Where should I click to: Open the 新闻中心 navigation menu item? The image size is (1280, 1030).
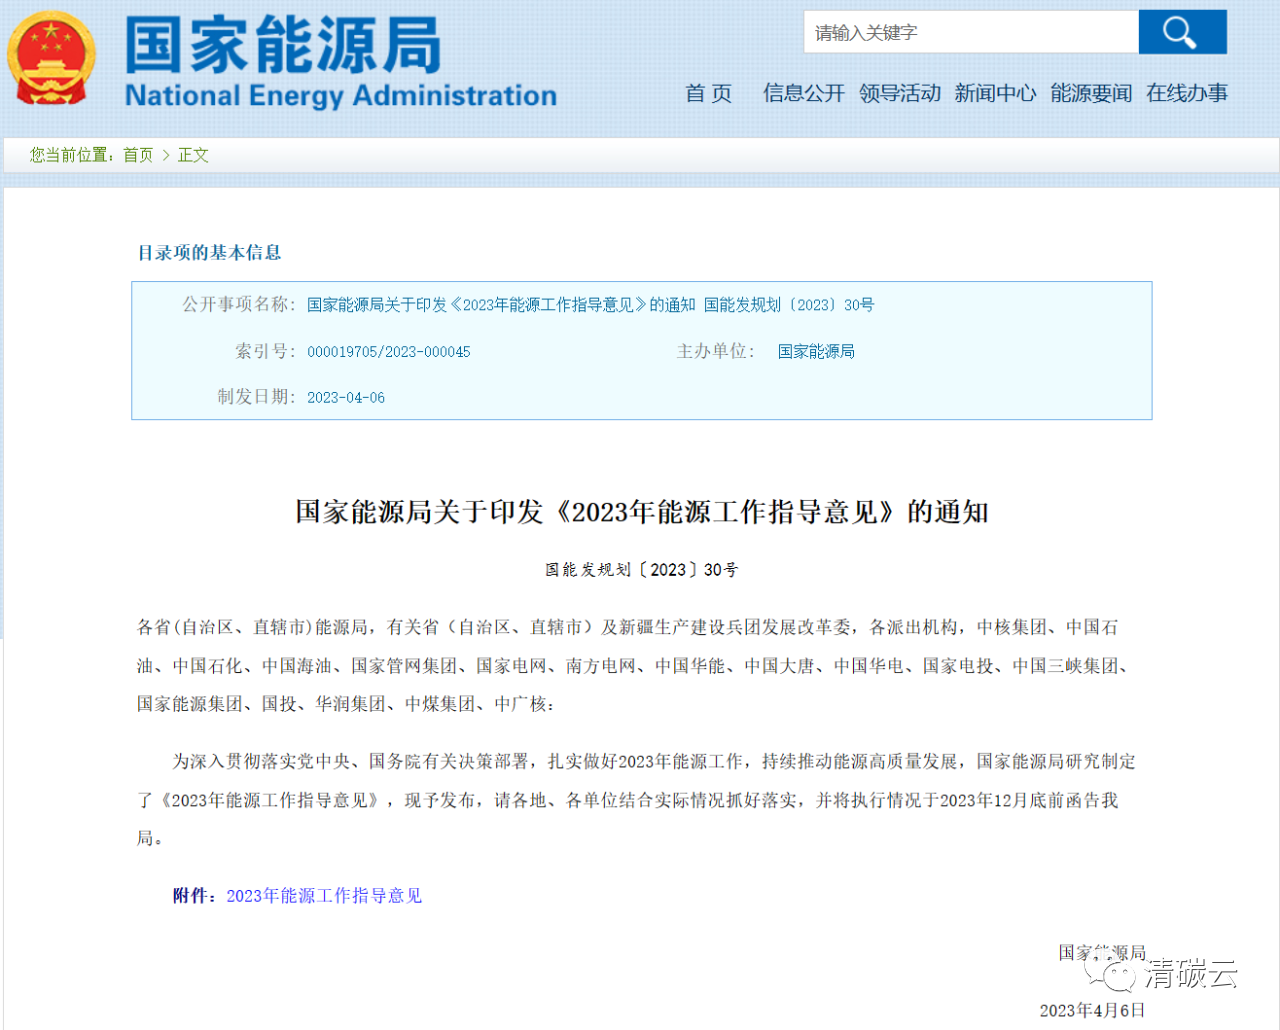click(x=995, y=94)
